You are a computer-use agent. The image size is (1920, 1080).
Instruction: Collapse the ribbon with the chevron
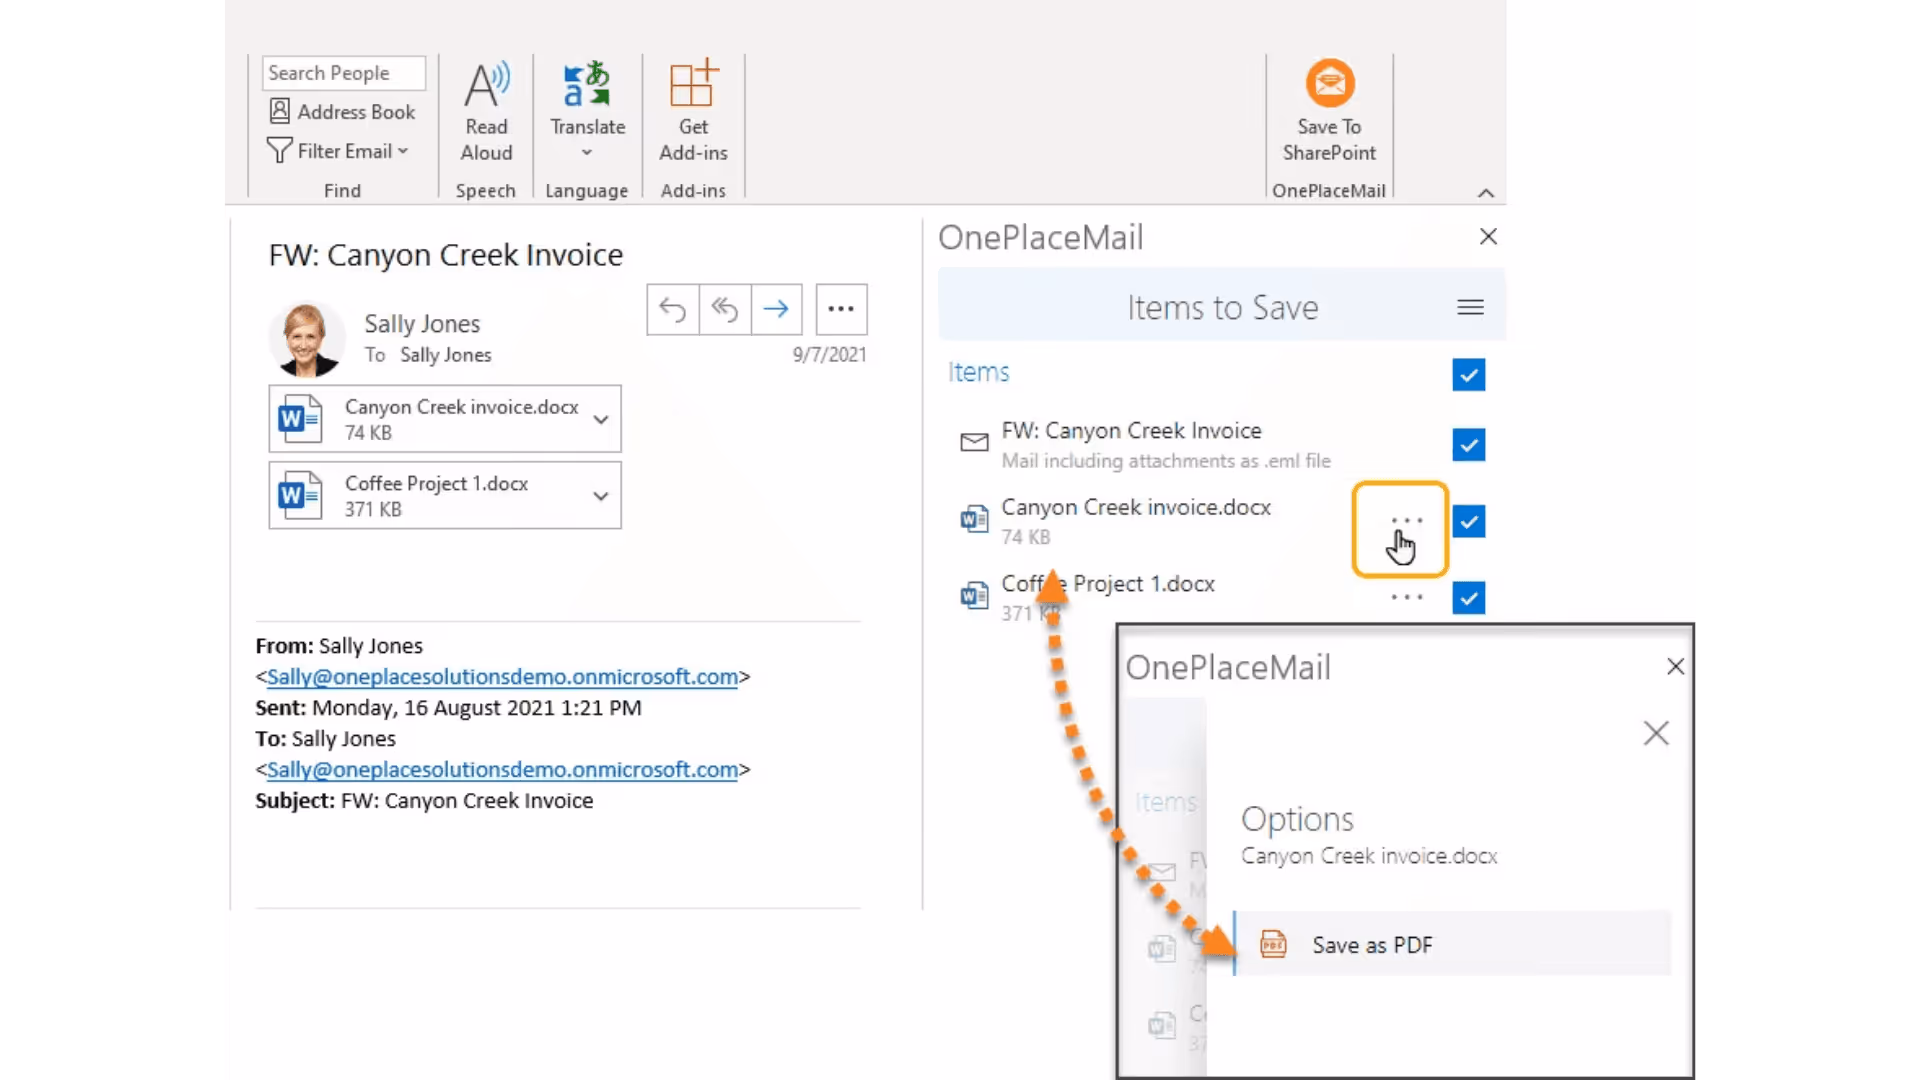click(x=1486, y=193)
